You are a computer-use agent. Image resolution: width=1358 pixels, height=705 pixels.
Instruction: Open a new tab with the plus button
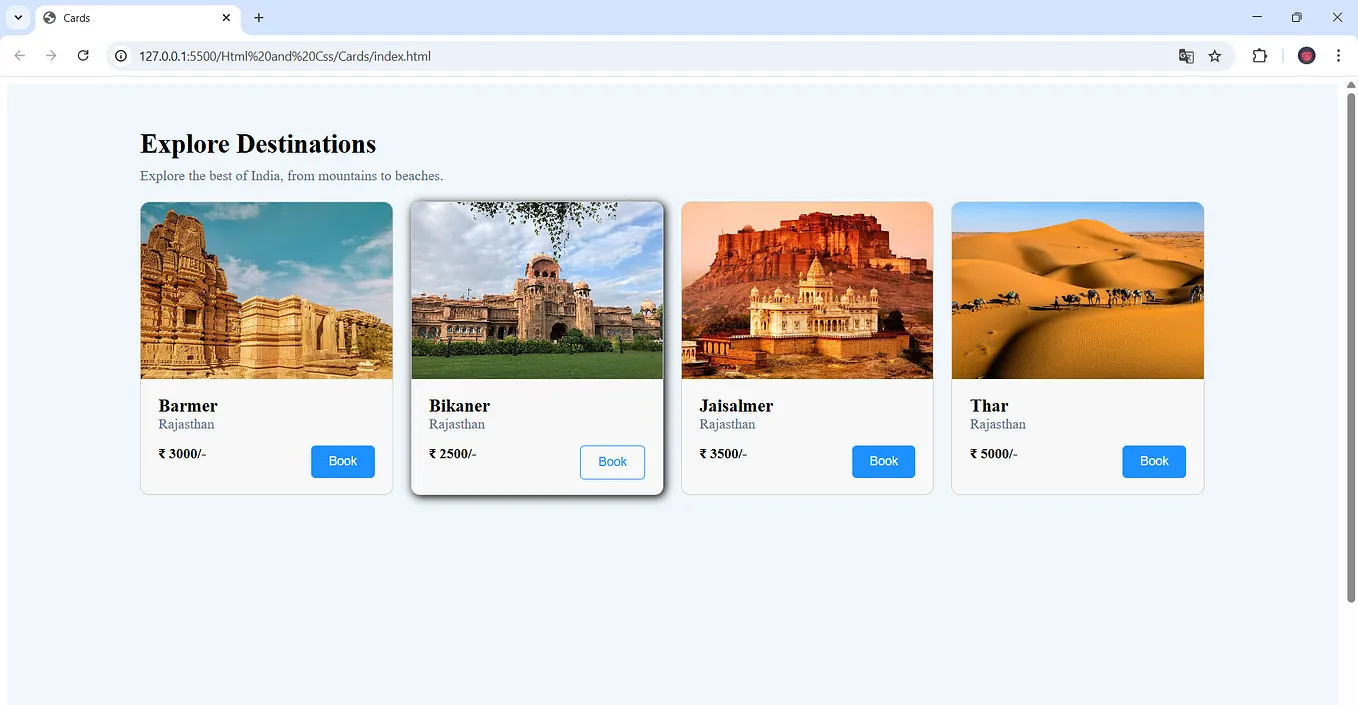[x=258, y=17]
